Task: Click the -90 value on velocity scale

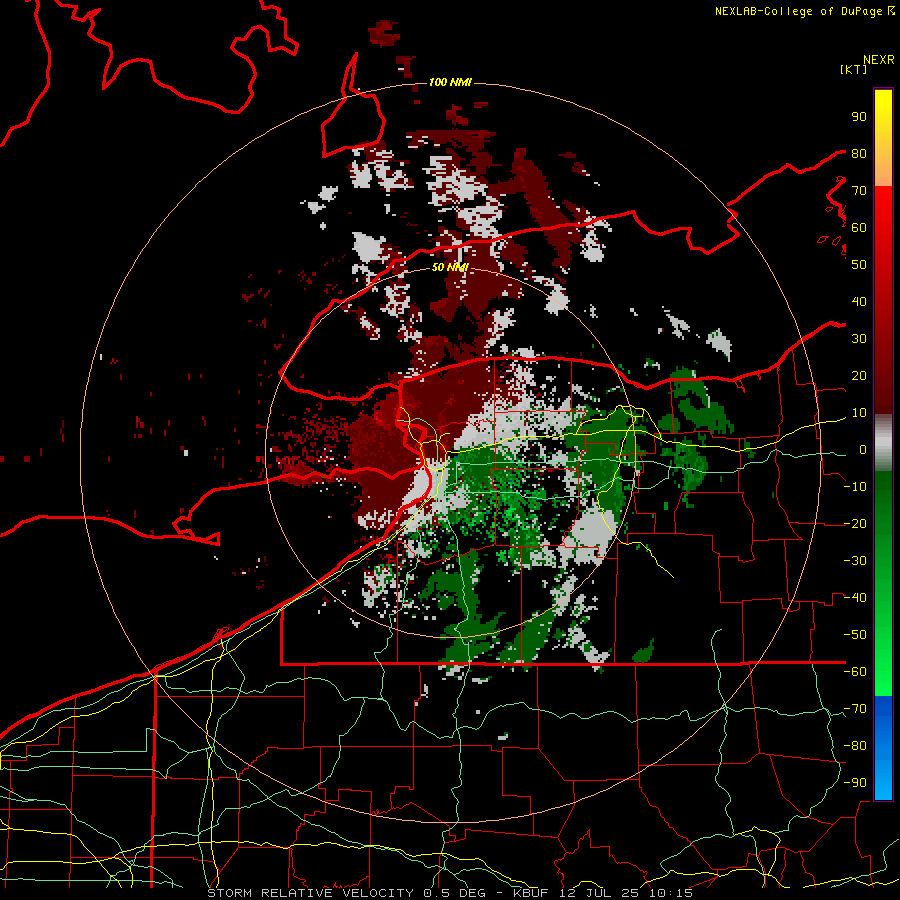Action: 855,782
